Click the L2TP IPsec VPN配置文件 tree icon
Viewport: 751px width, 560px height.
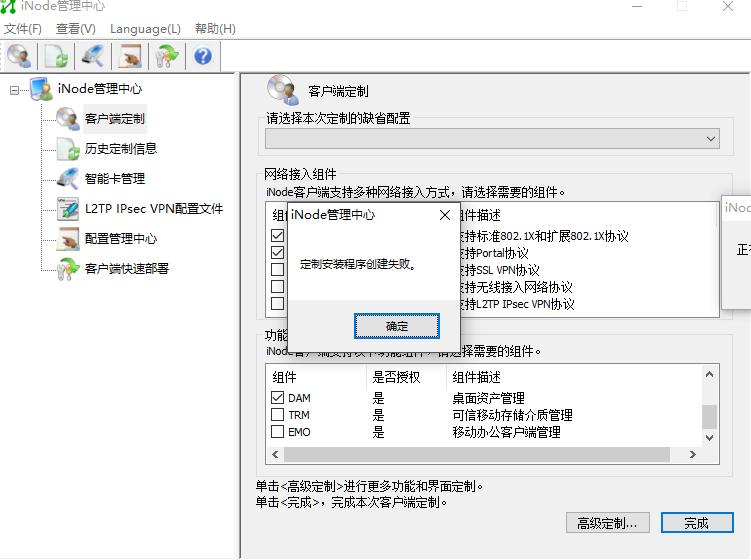click(68, 209)
